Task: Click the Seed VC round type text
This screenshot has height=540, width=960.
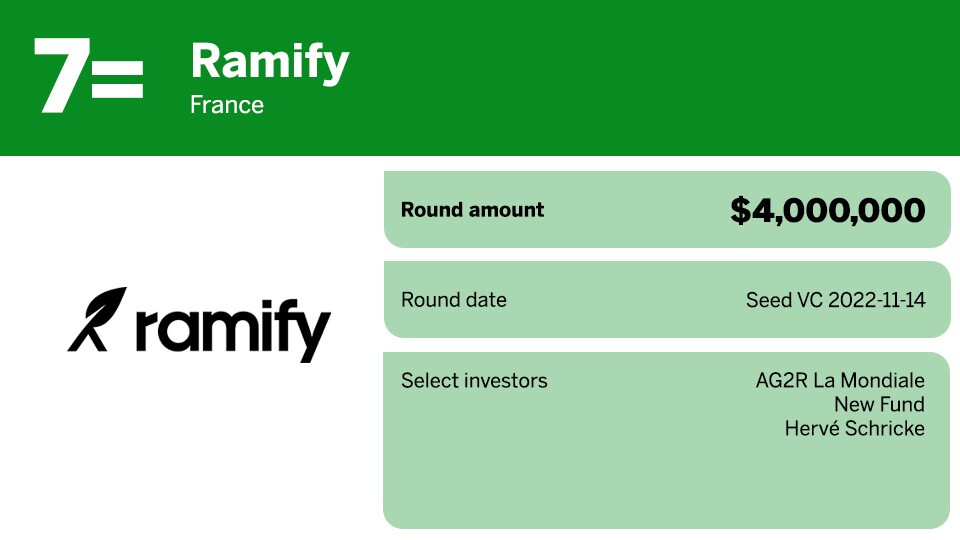Action: pos(785,300)
